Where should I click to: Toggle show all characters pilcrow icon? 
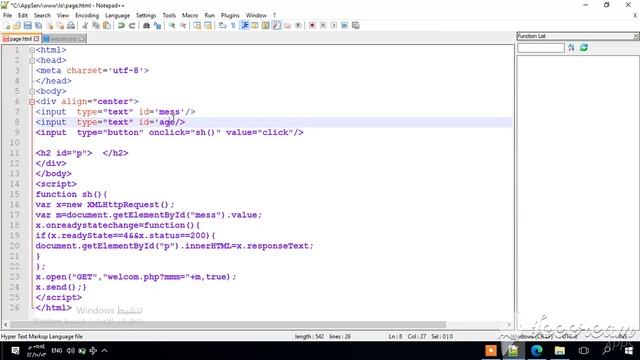(233, 26)
